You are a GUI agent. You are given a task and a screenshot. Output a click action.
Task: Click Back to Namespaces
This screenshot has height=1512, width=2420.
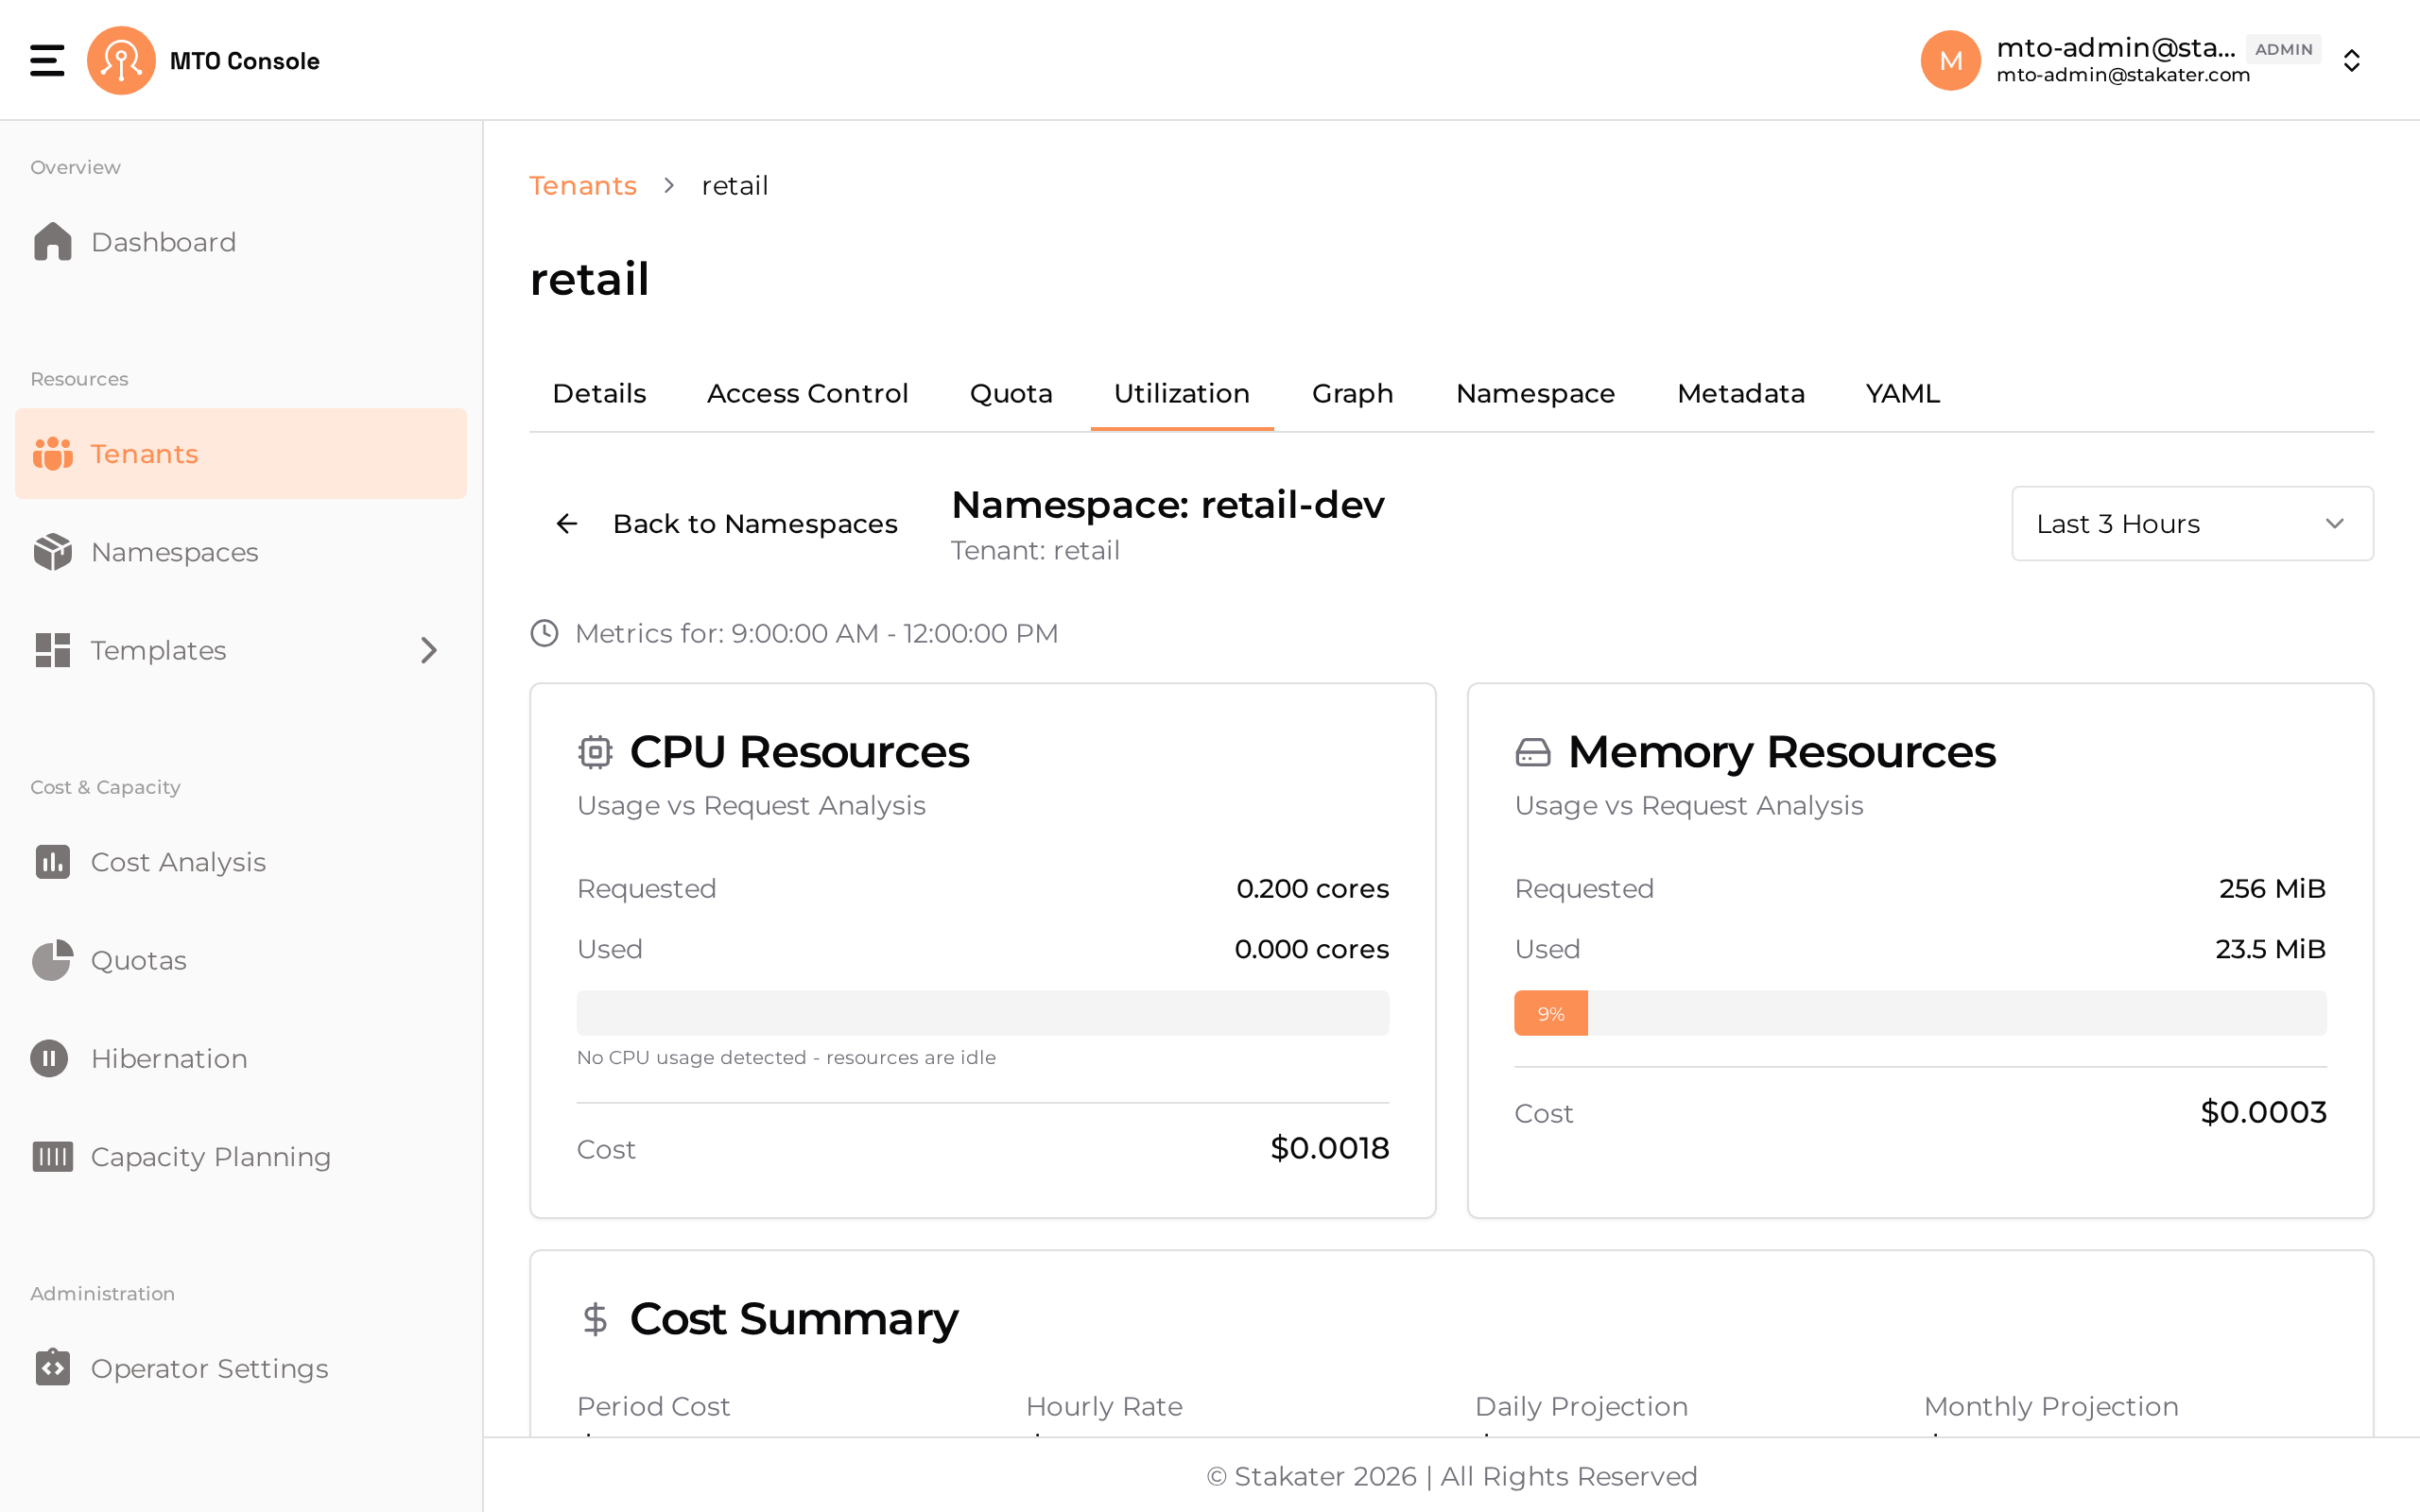[x=725, y=524]
